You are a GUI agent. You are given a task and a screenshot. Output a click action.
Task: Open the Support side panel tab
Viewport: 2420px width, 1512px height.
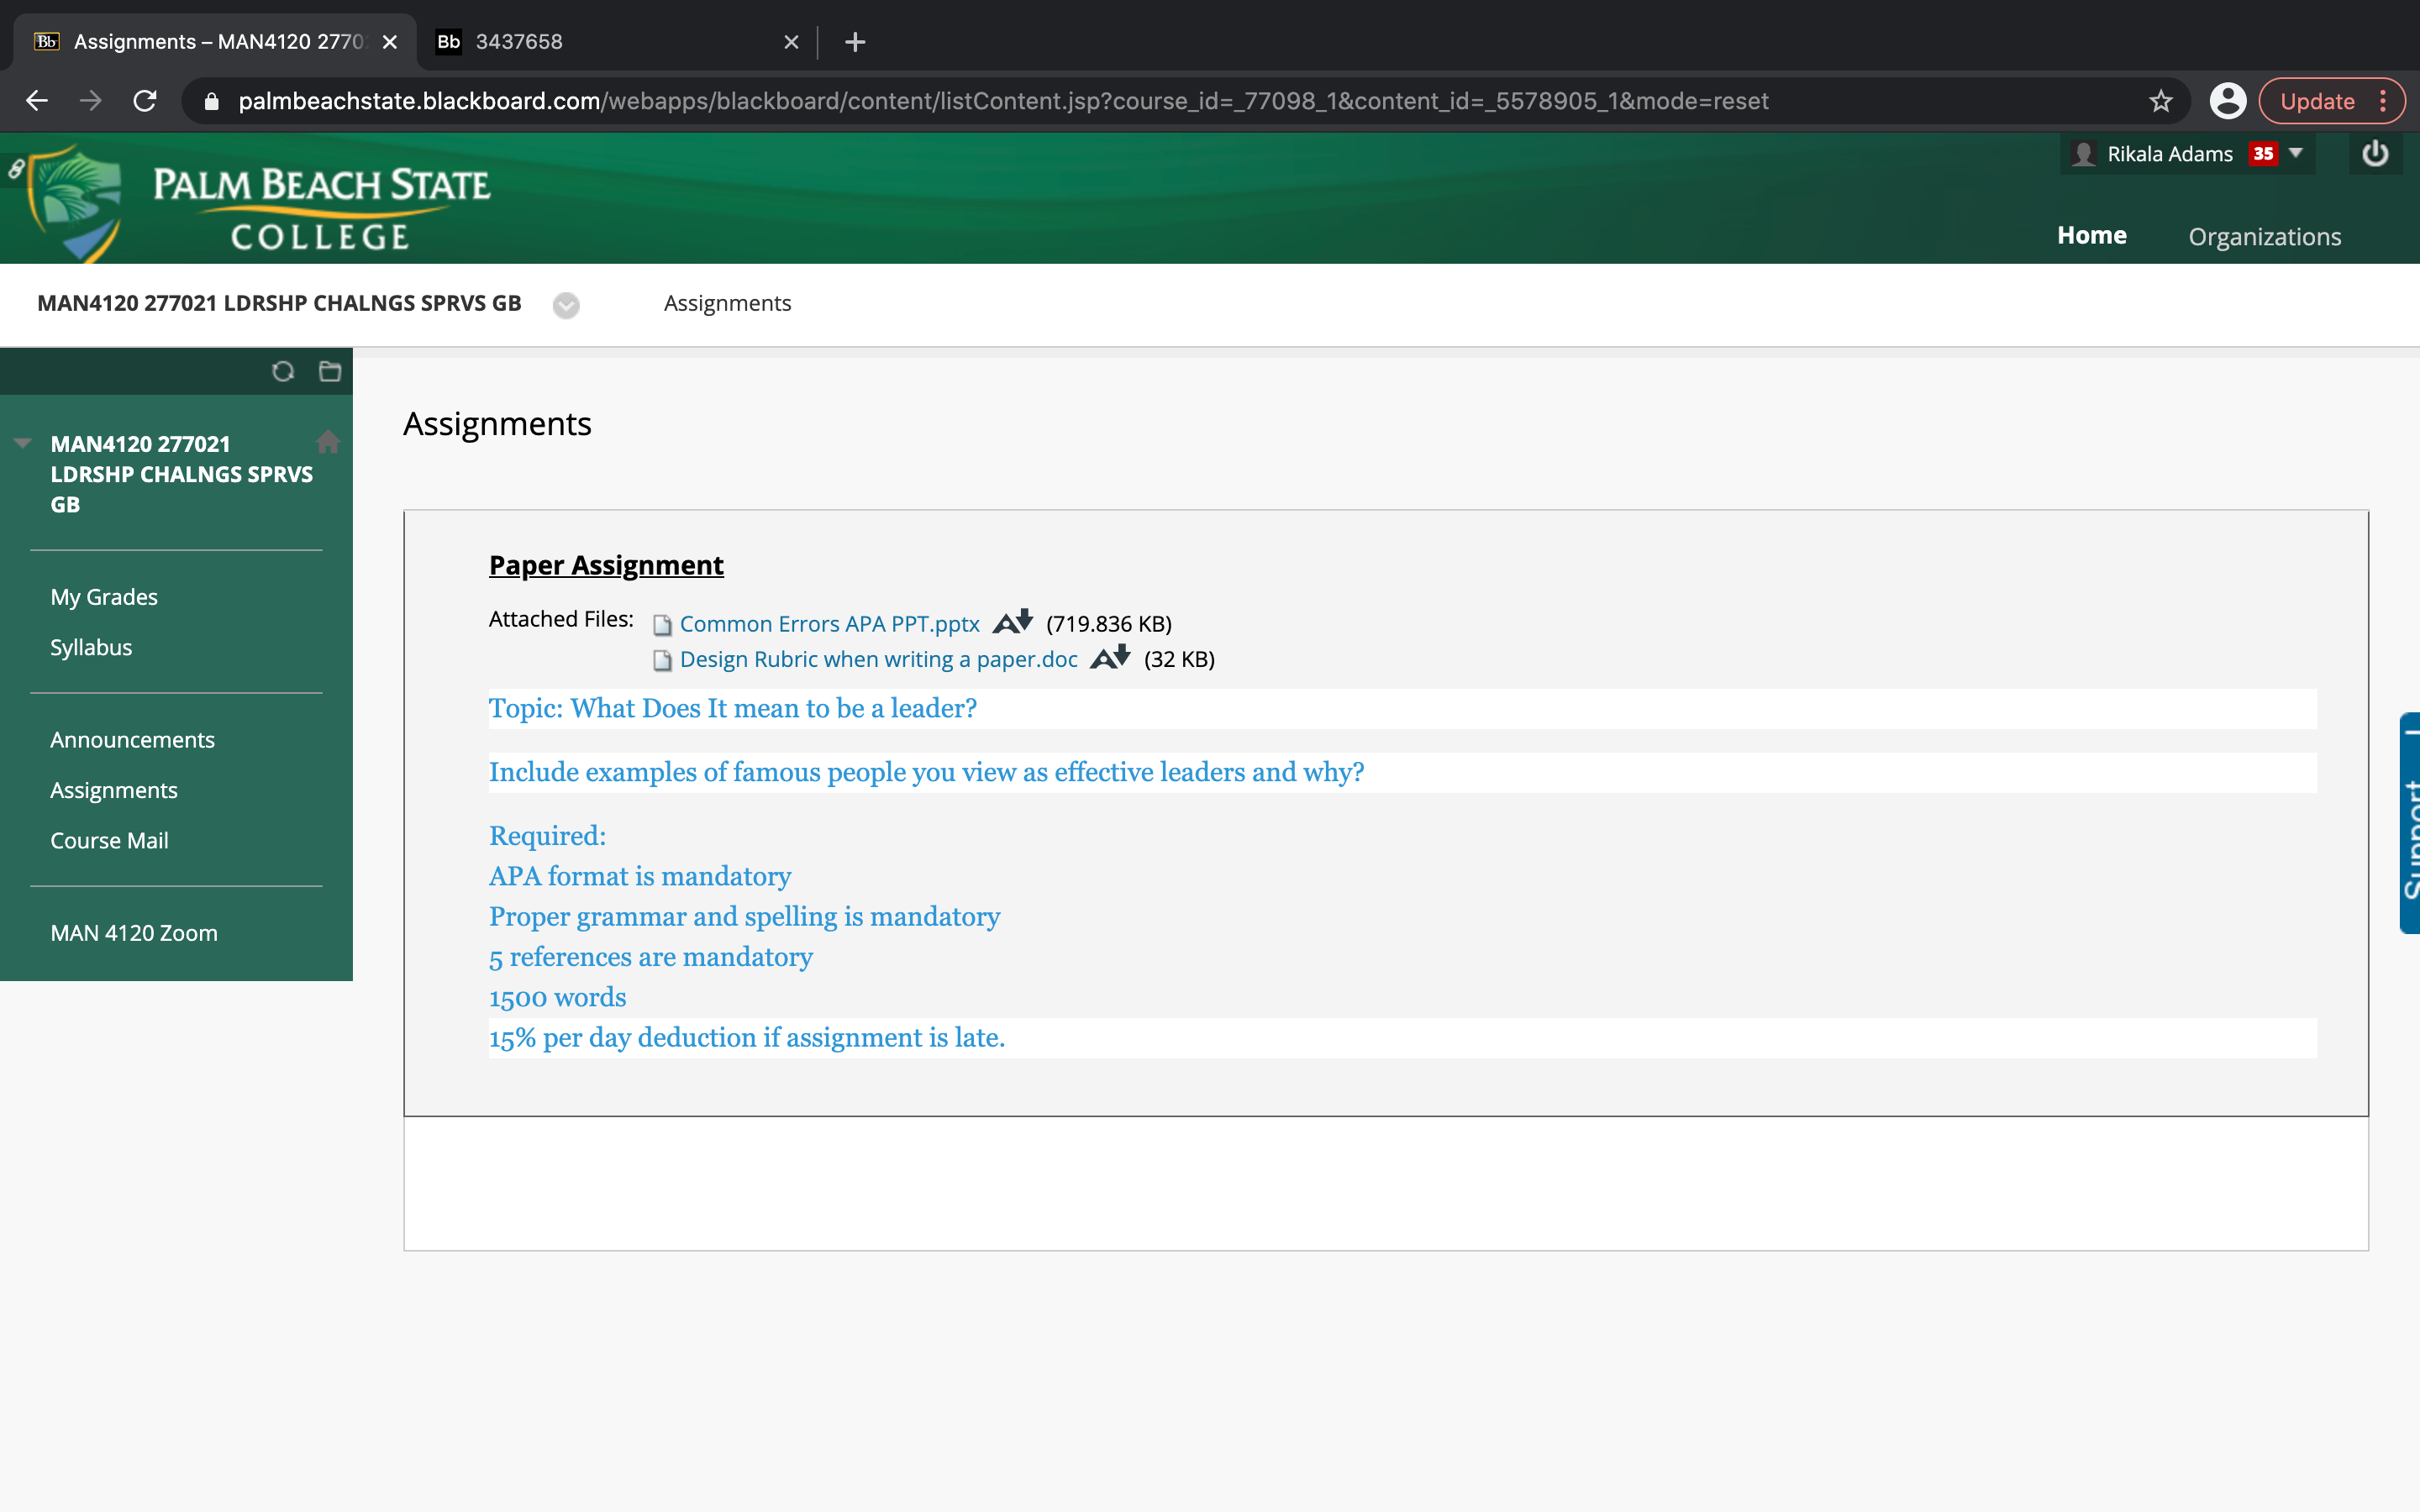point(2410,822)
